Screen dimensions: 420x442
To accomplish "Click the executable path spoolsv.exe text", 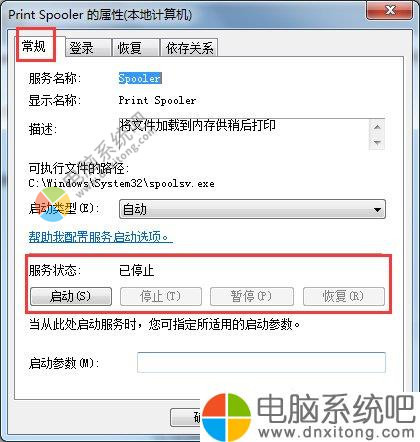I will pos(121,184).
